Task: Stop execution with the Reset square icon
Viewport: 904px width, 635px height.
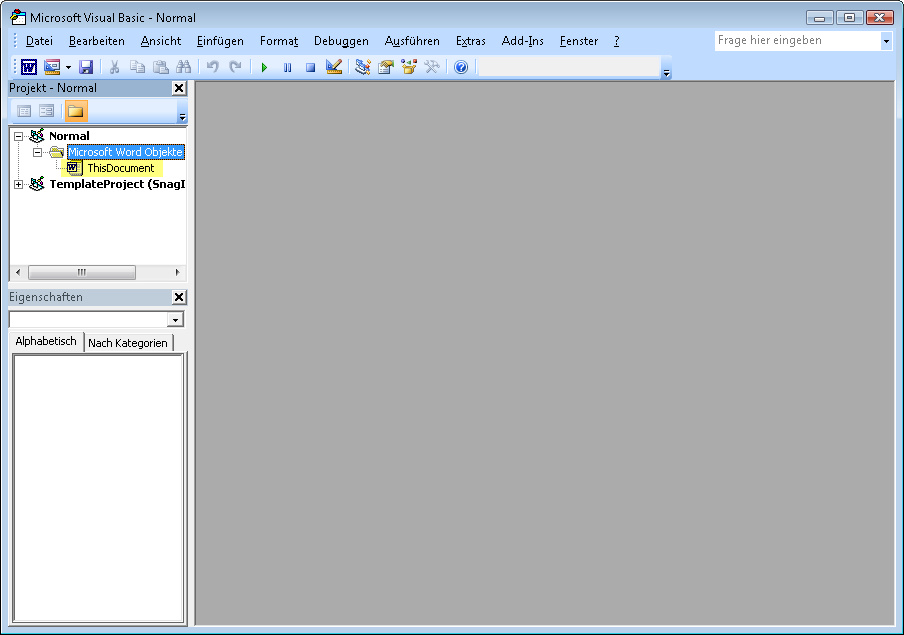Action: coord(310,67)
